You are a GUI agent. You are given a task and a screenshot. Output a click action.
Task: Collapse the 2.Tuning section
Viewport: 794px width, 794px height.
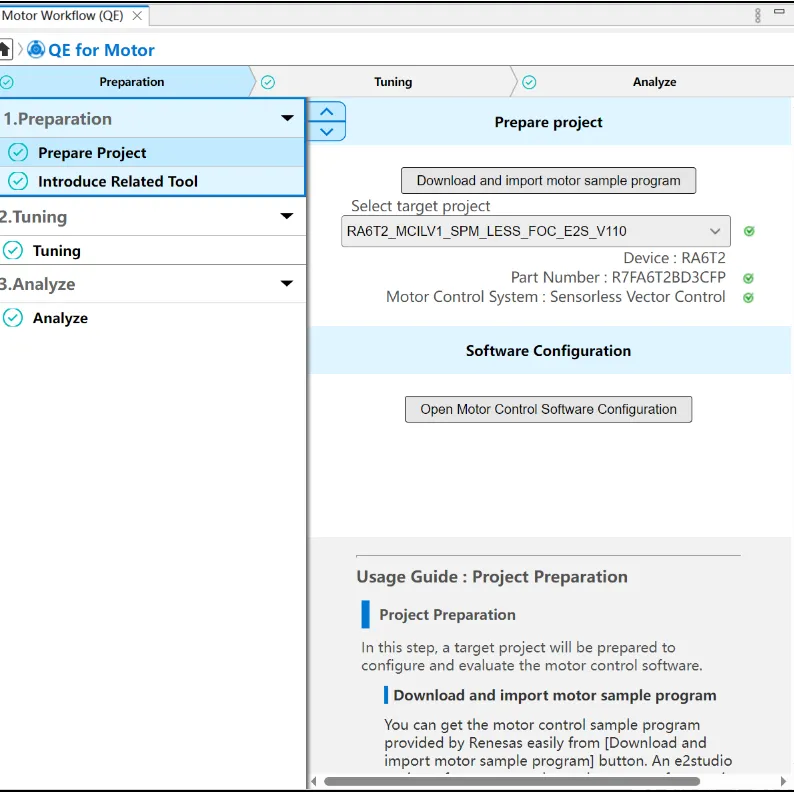click(x=287, y=217)
